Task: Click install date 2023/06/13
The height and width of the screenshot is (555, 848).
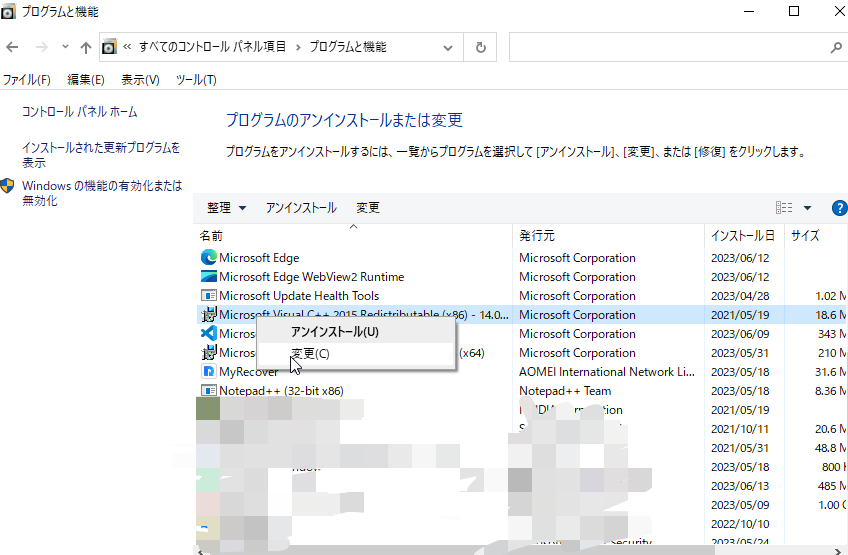Action: pos(740,485)
